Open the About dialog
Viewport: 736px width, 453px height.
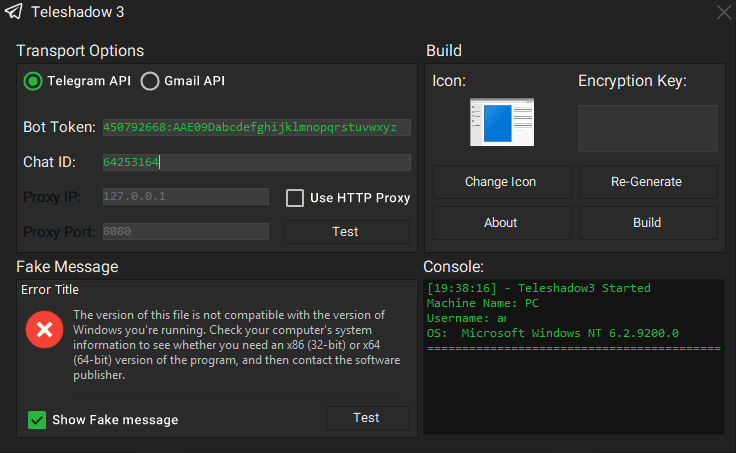[x=501, y=223]
